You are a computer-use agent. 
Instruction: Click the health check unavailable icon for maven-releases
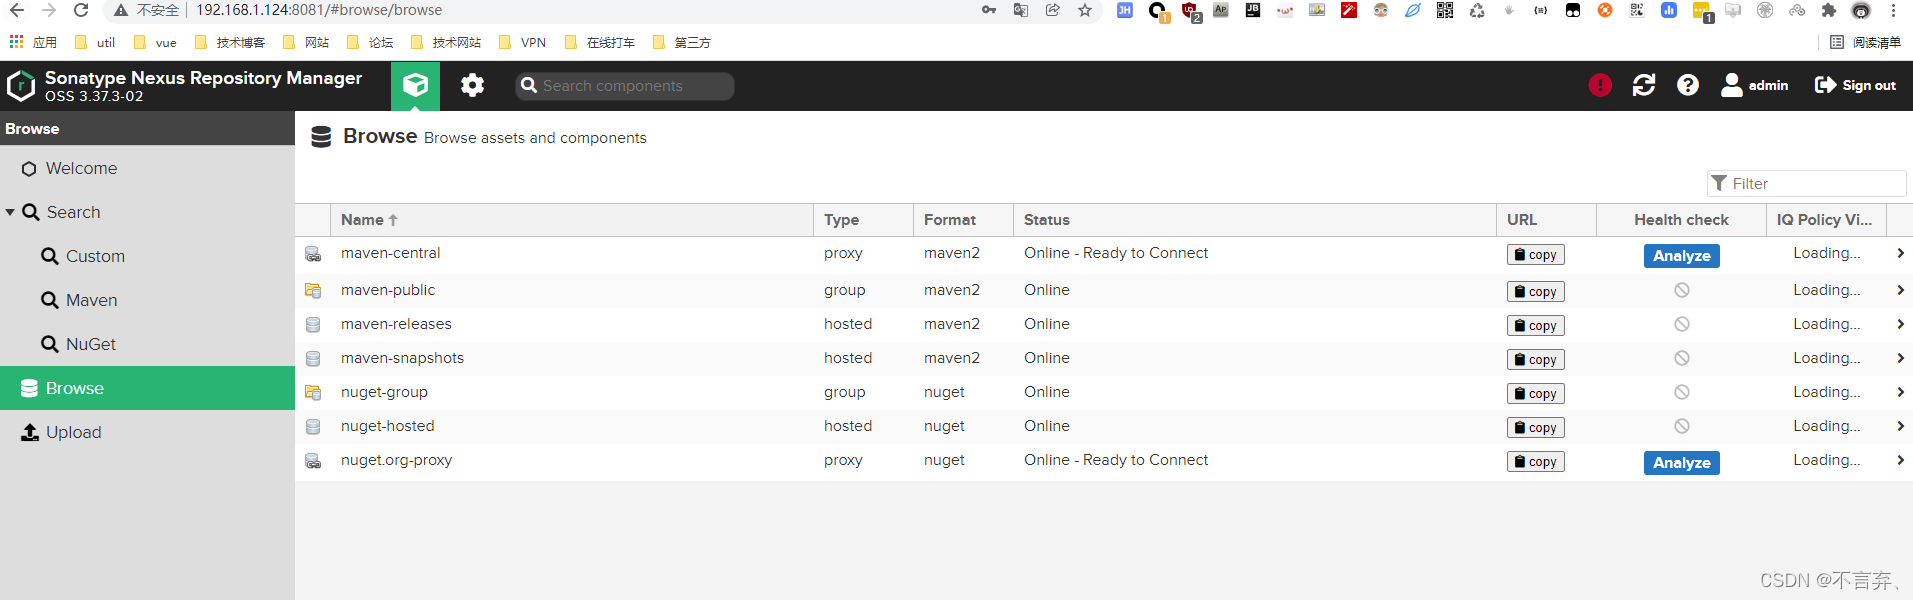coord(1682,324)
